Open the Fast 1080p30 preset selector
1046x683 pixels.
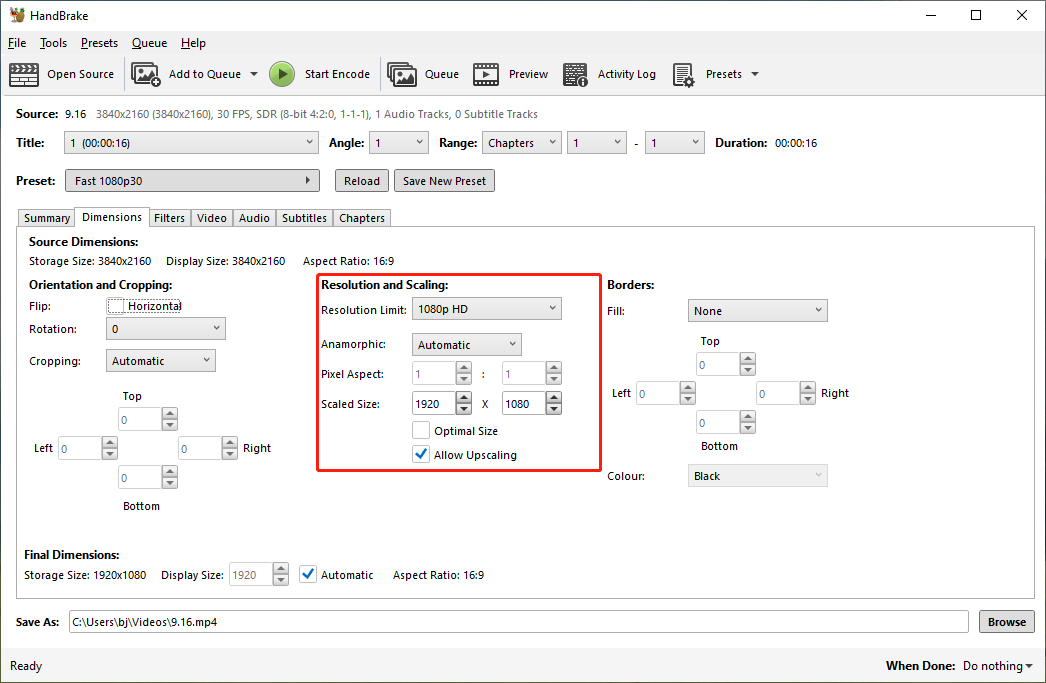coord(192,181)
